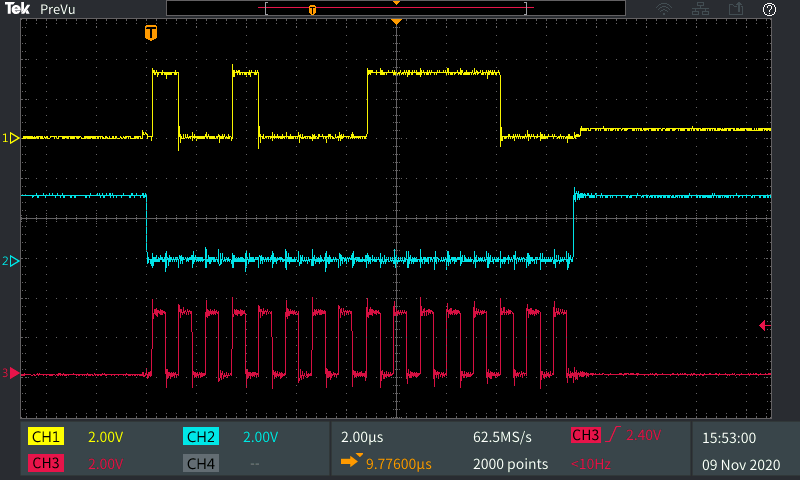The image size is (800, 480).
Task: Click the trigger level arrow on right edge
Action: click(x=764, y=325)
